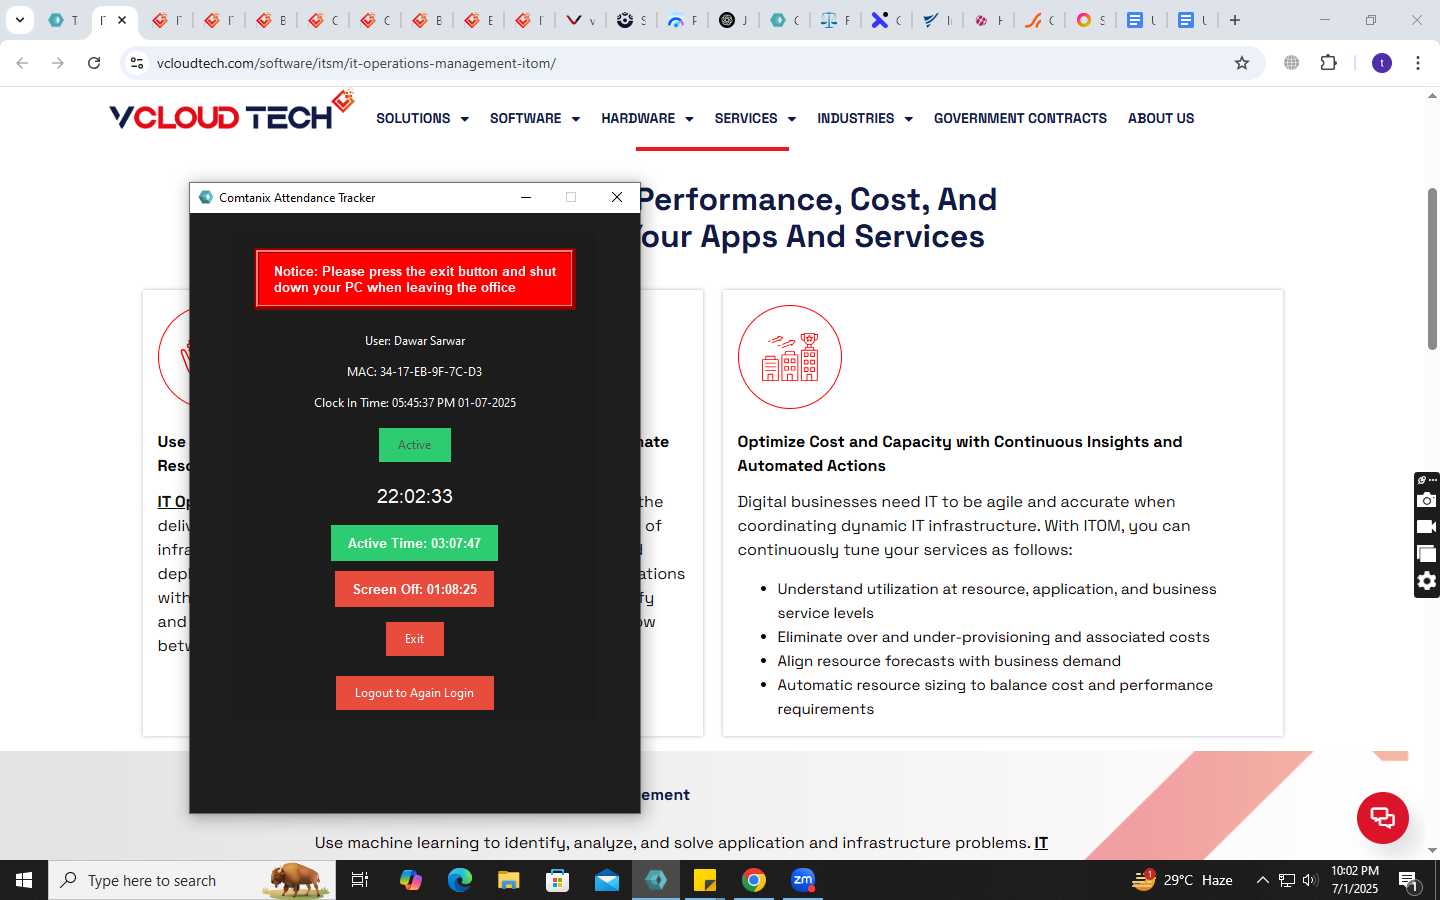Go back to the previous page

coord(22,63)
